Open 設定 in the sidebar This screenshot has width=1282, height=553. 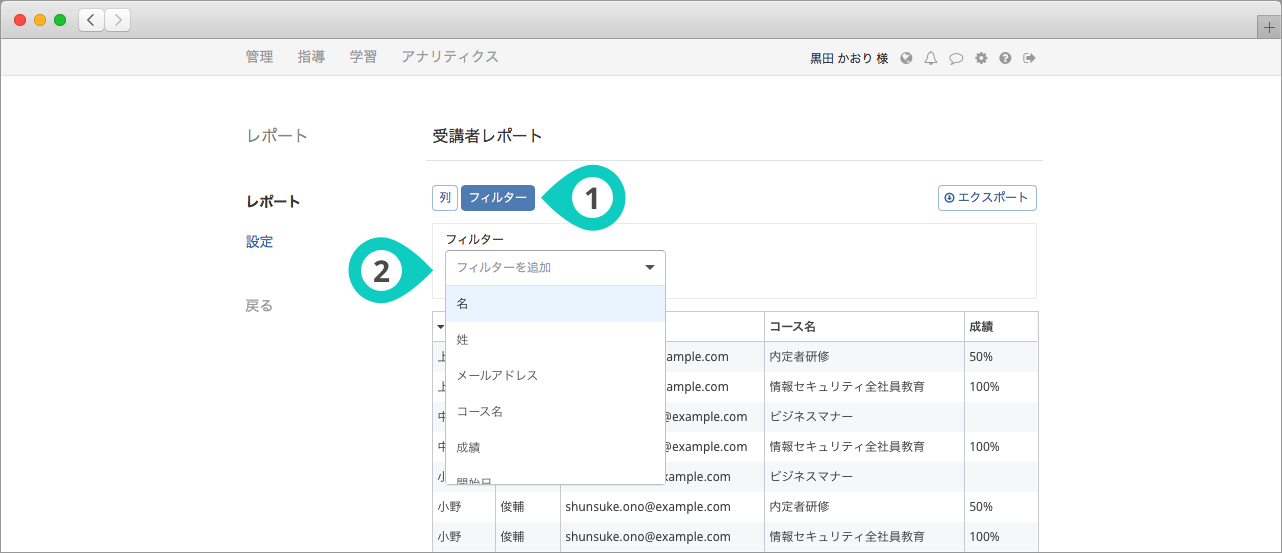point(259,242)
